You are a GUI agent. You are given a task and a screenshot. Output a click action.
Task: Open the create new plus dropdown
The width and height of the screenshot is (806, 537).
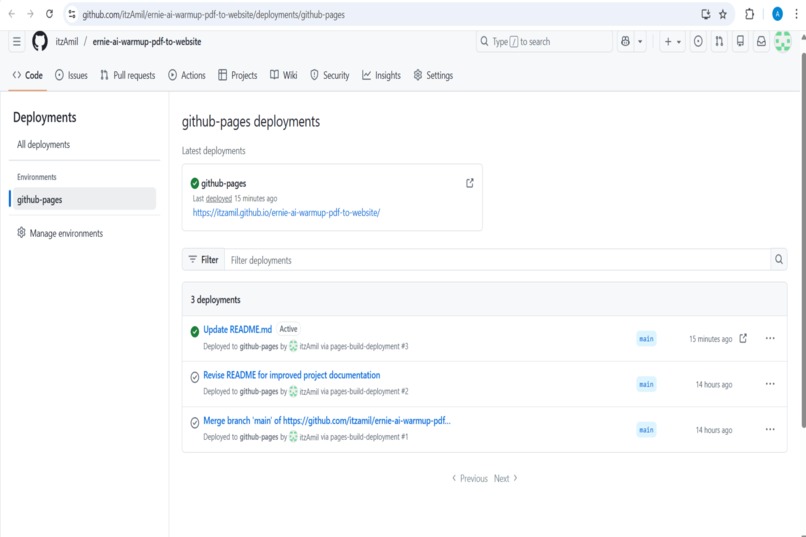pyautogui.click(x=672, y=42)
